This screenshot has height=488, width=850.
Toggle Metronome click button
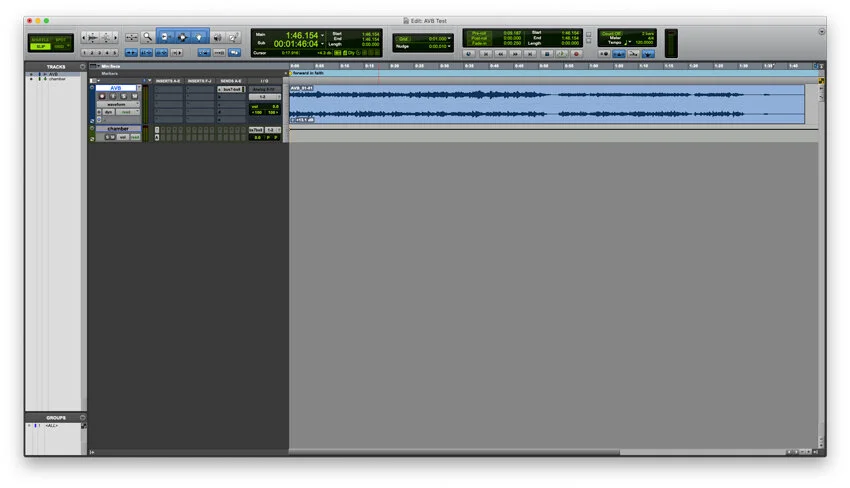(x=619, y=54)
